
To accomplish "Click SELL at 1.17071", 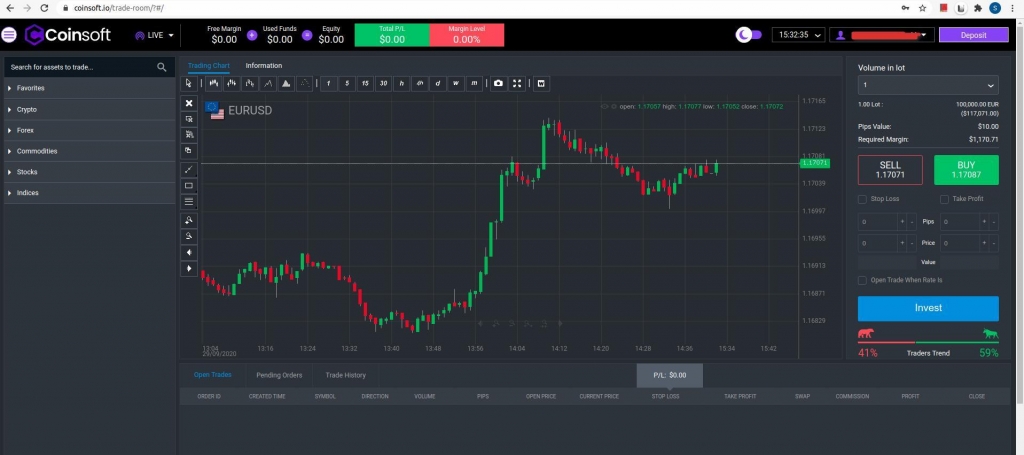I will [x=890, y=170].
